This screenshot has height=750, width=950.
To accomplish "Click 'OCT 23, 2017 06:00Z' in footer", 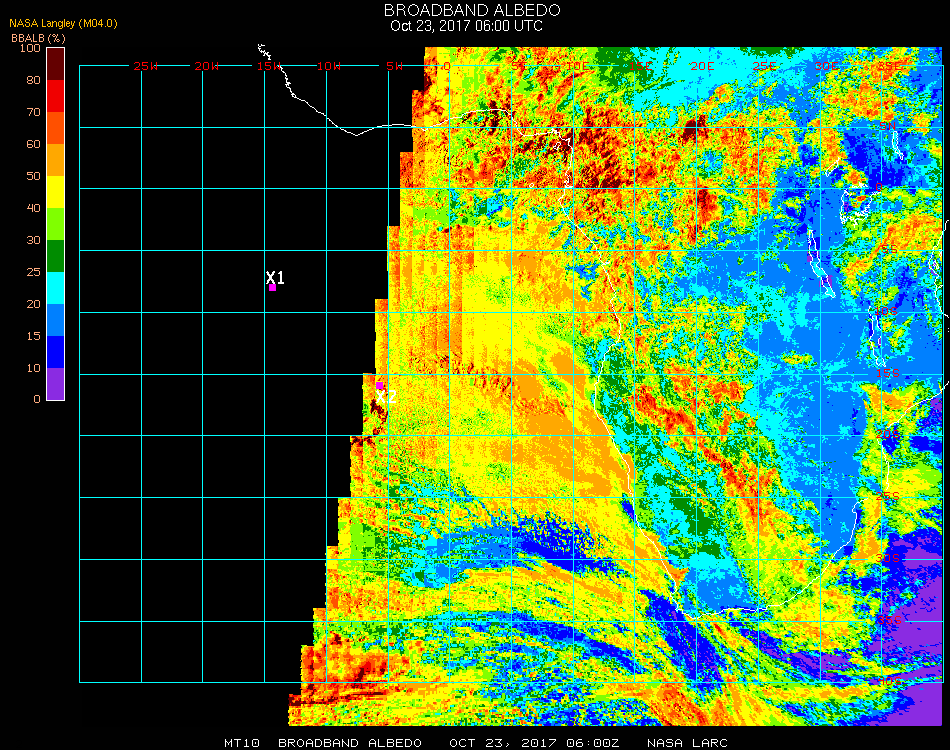I will (534, 743).
